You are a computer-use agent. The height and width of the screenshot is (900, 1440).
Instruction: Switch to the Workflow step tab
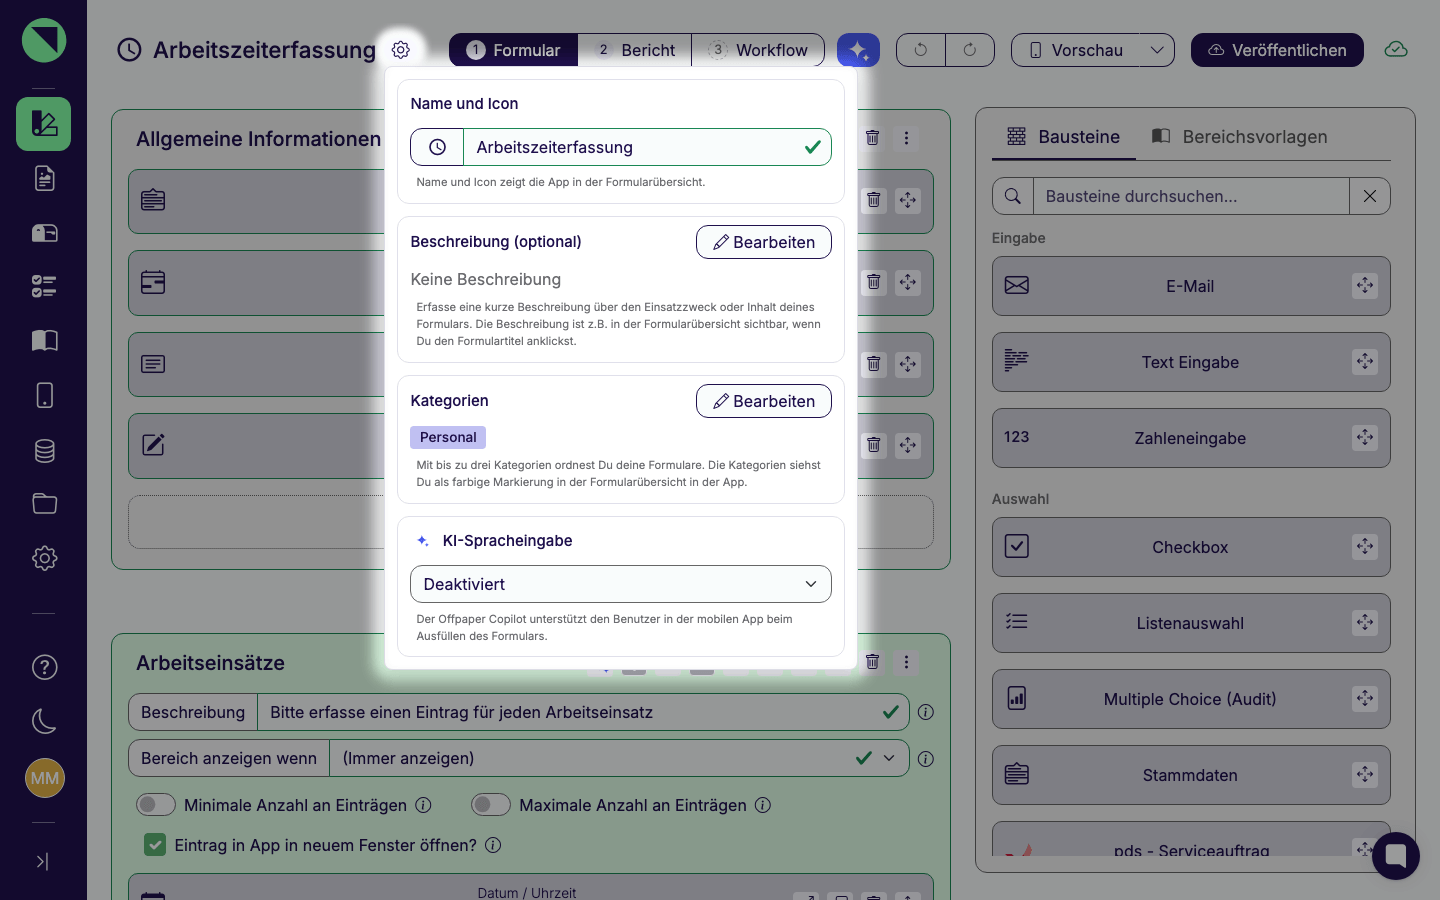(x=758, y=50)
